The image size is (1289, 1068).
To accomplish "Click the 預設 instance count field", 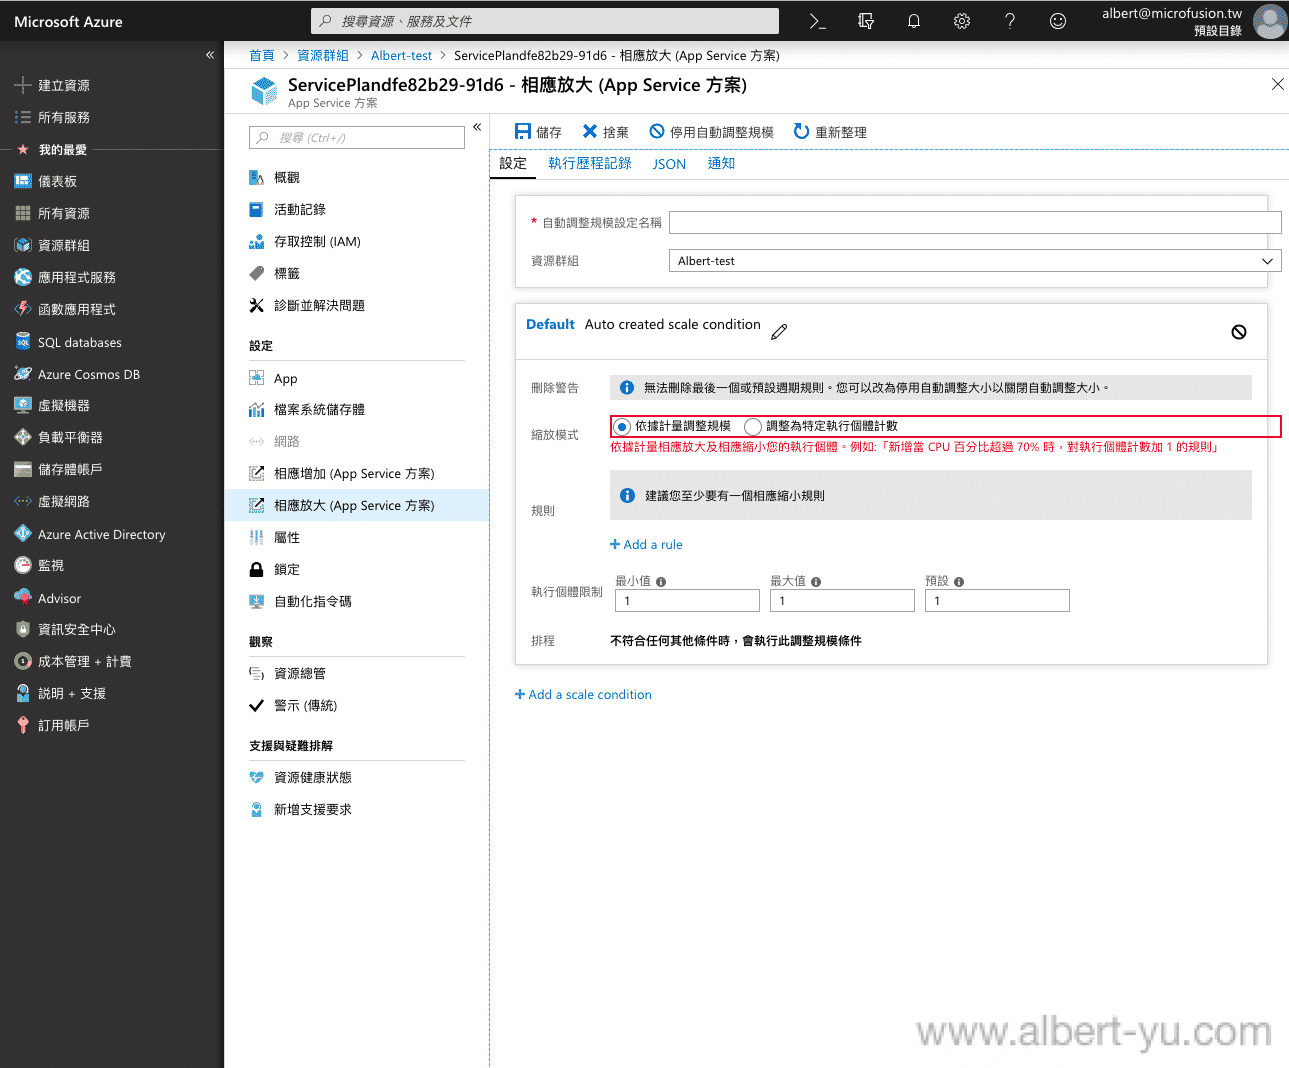I will [x=997, y=600].
